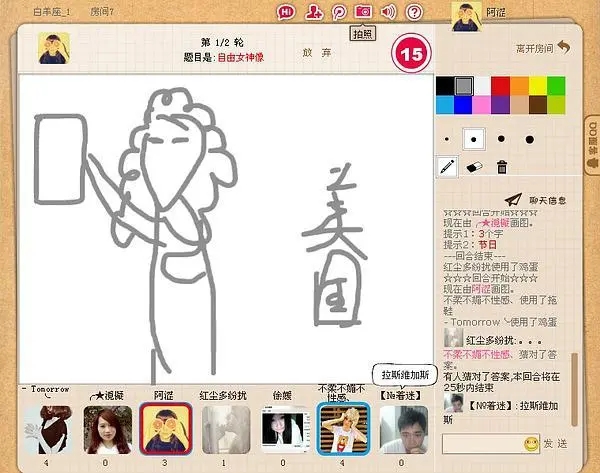This screenshot has height=473, width=600.
Task: Click the HI greeting icon
Action: click(287, 12)
